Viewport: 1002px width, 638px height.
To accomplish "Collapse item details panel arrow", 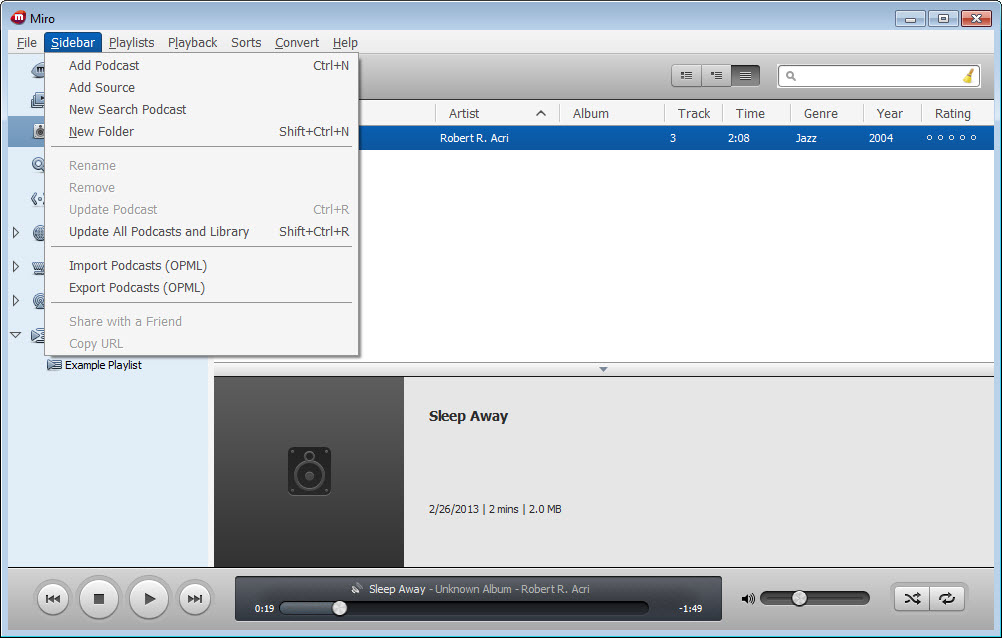I will pos(603,370).
